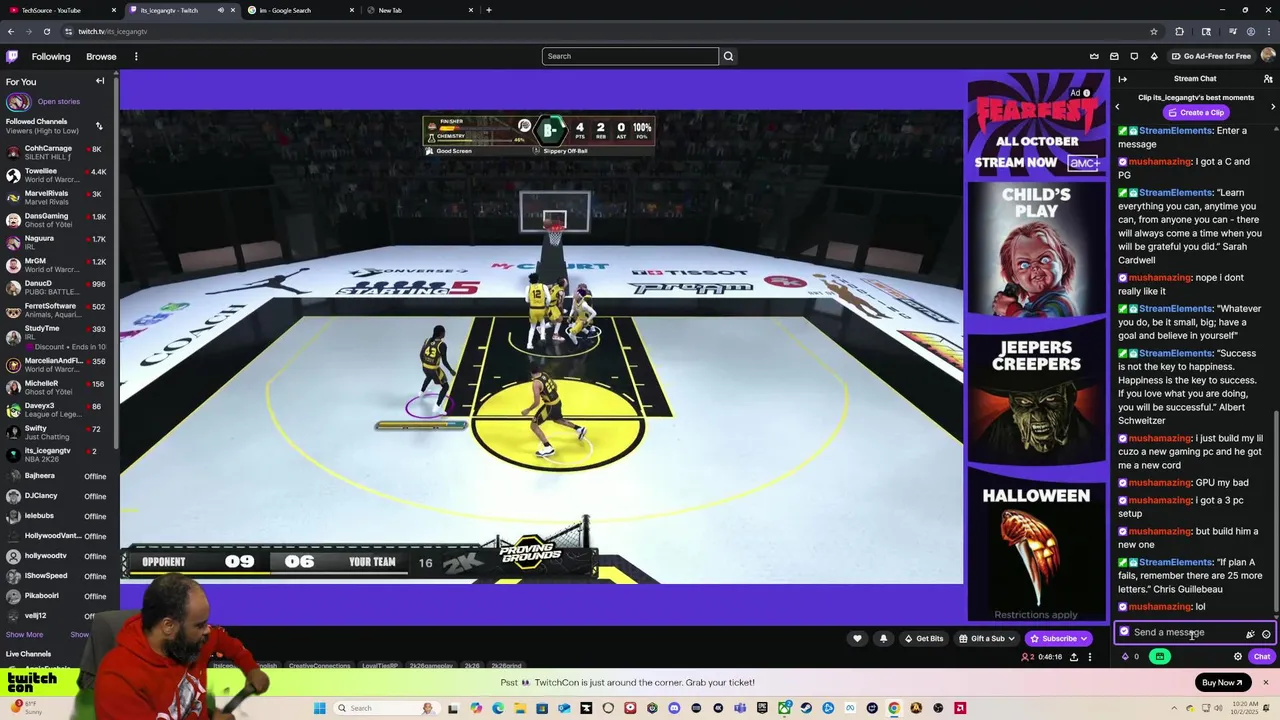1280x720 pixels.
Task: Click the chat scrollbar
Action: (x=1277, y=510)
